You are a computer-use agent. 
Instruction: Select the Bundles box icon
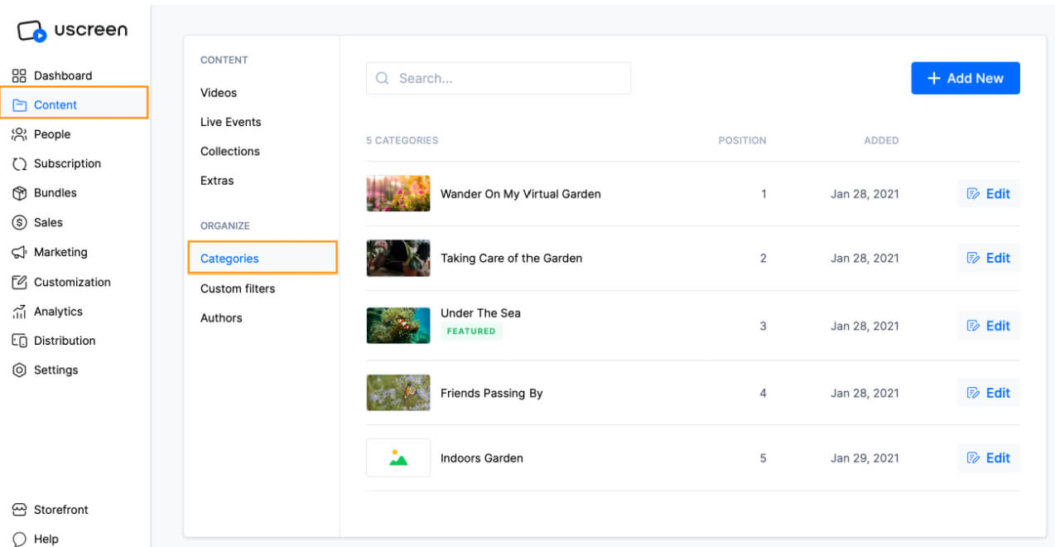(x=18, y=193)
